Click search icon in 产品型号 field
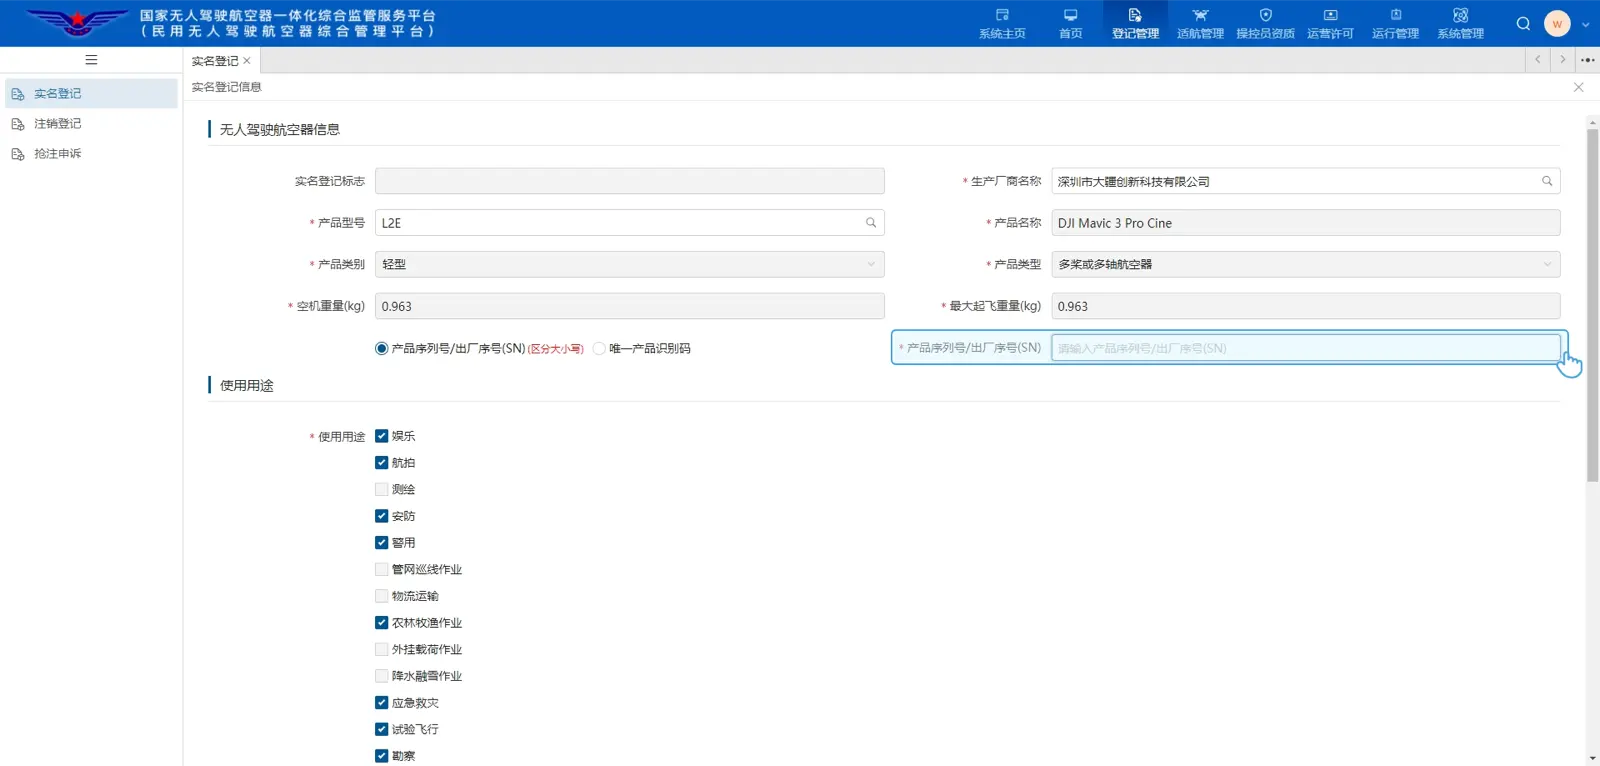 [871, 223]
